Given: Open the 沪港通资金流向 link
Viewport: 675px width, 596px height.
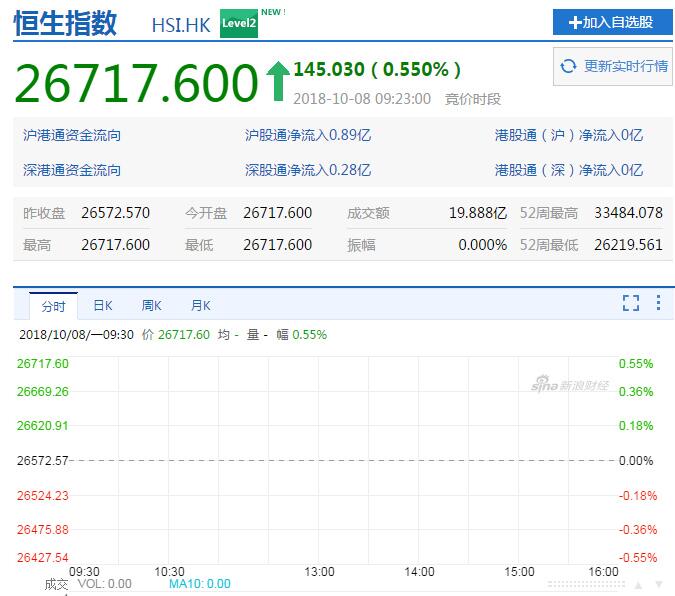Looking at the screenshot, I should [x=72, y=135].
